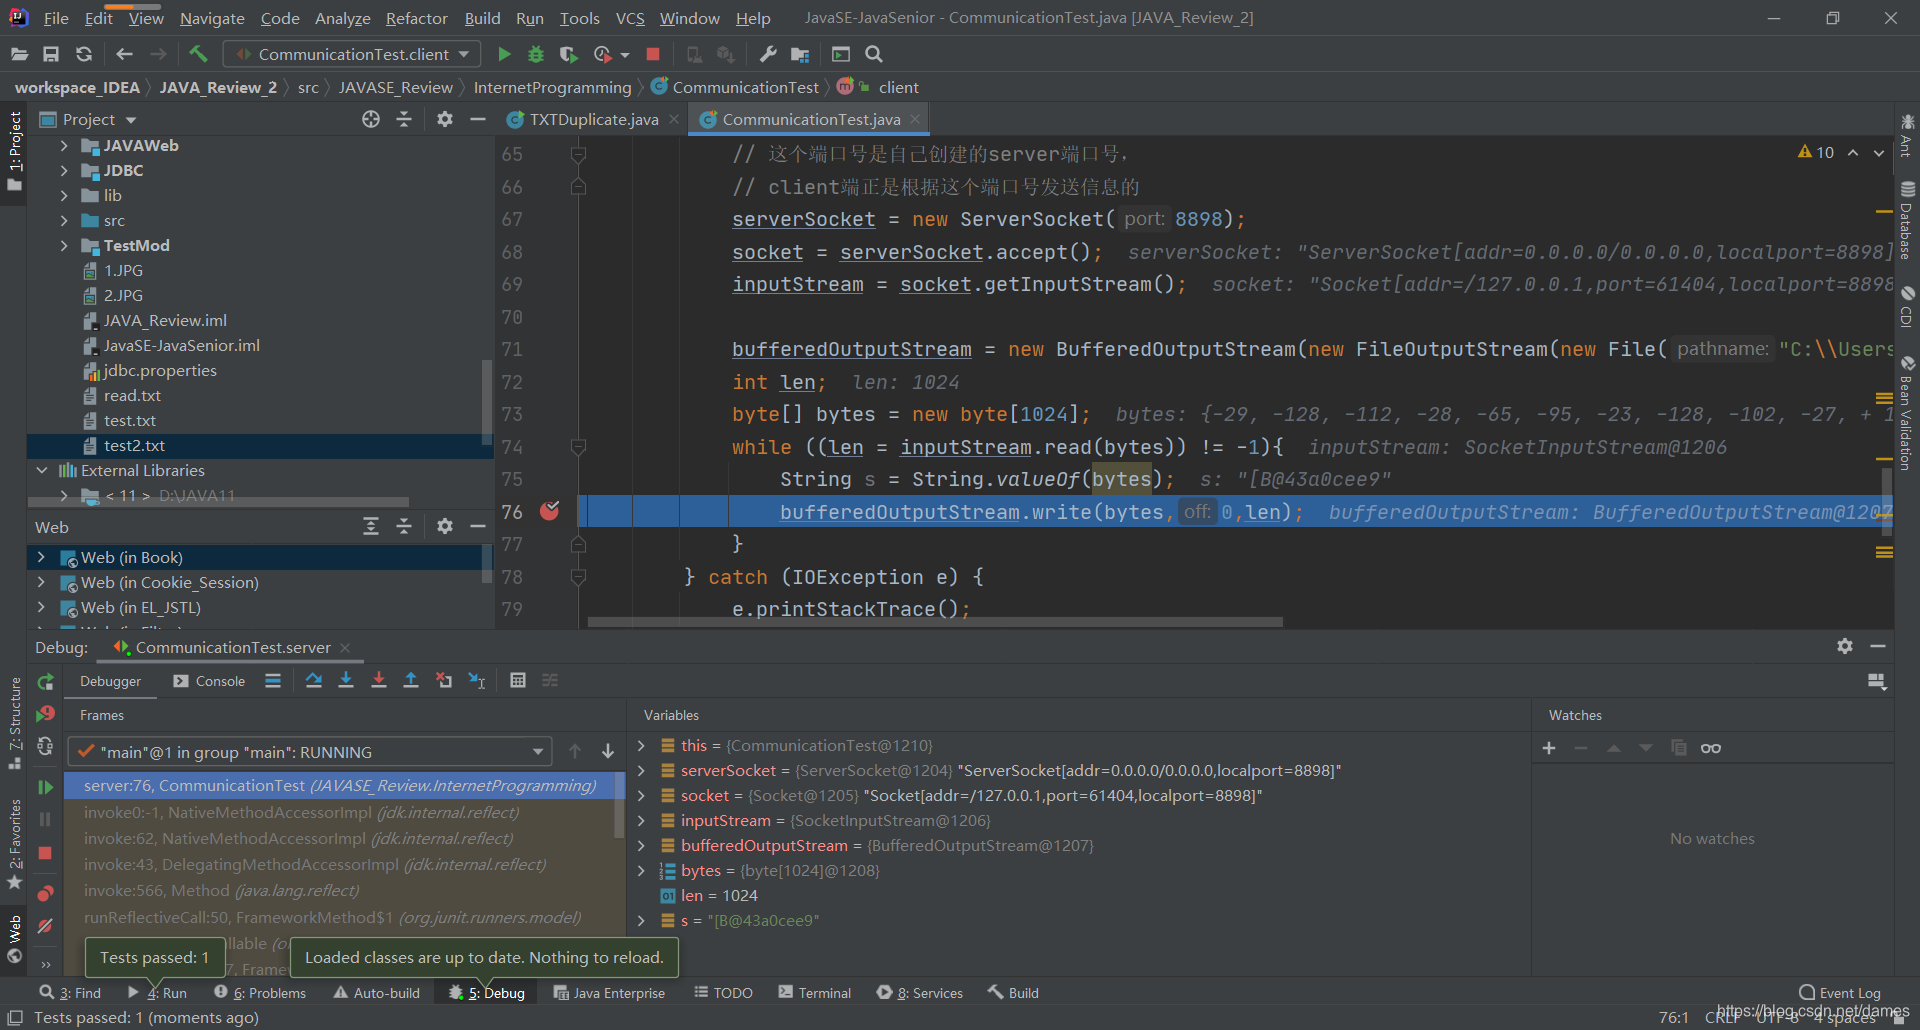Toggle the Bean Validation tool window stripe
1920x1030 pixels.
tap(1907, 413)
